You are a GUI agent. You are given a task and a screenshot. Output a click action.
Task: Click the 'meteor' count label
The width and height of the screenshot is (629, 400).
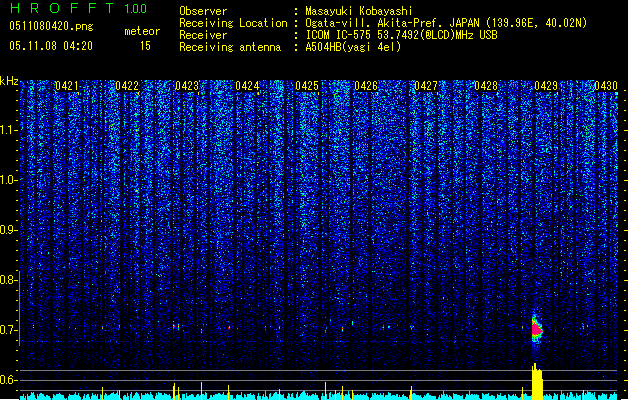click(x=142, y=31)
